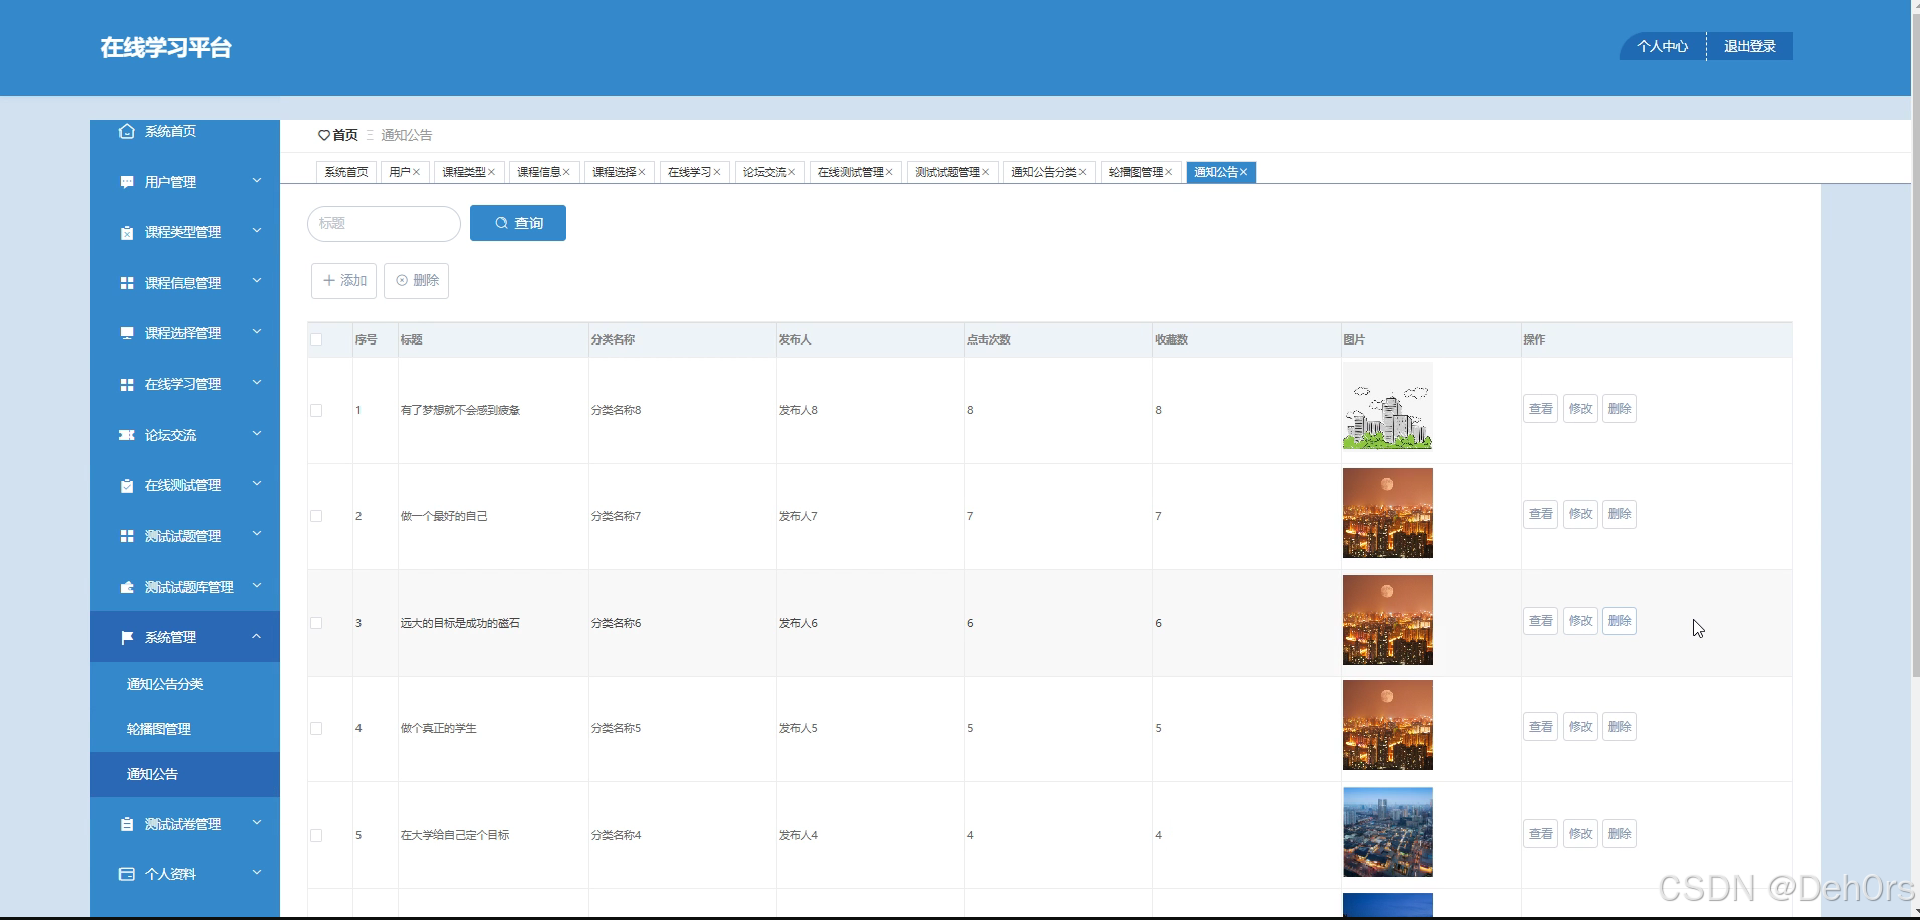Click the ticket icon beside 论坛交流
Viewport: 1920px width, 920px height.
coord(127,435)
